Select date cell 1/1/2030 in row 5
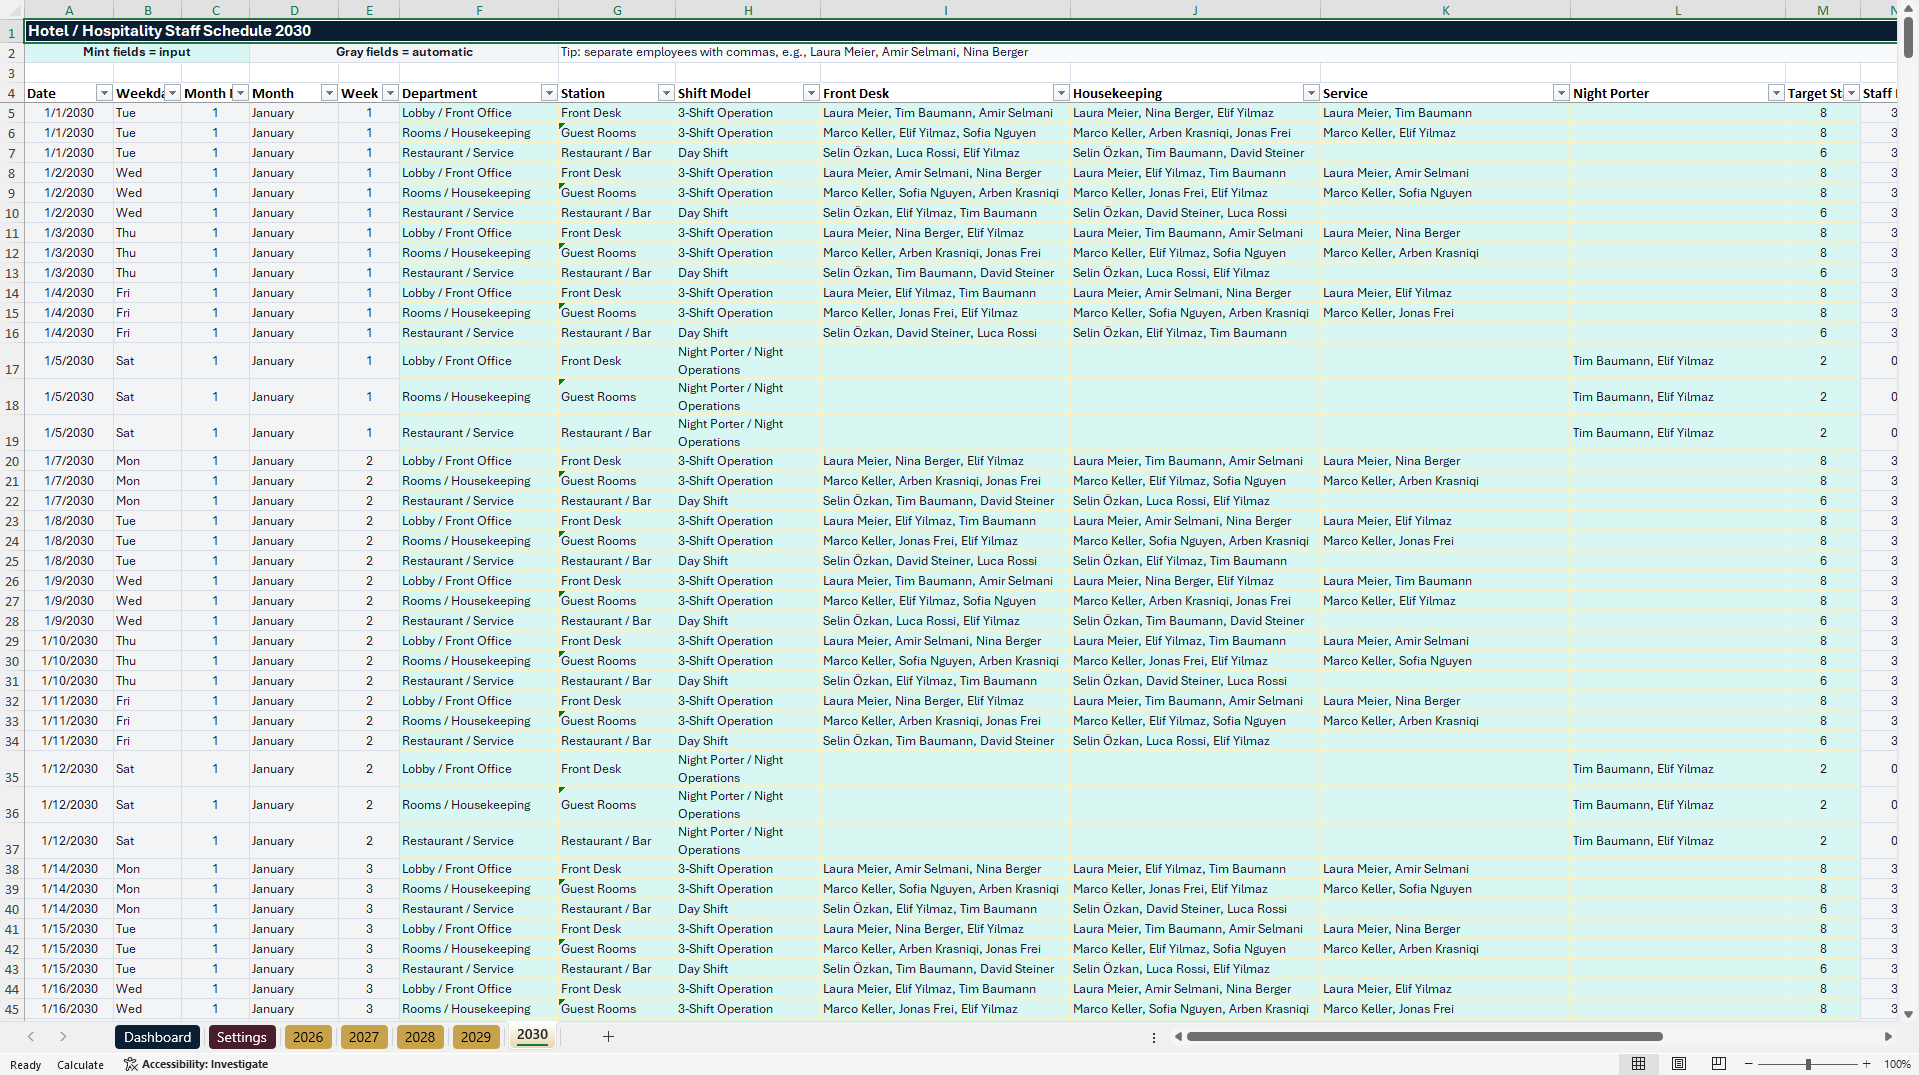 (x=69, y=113)
